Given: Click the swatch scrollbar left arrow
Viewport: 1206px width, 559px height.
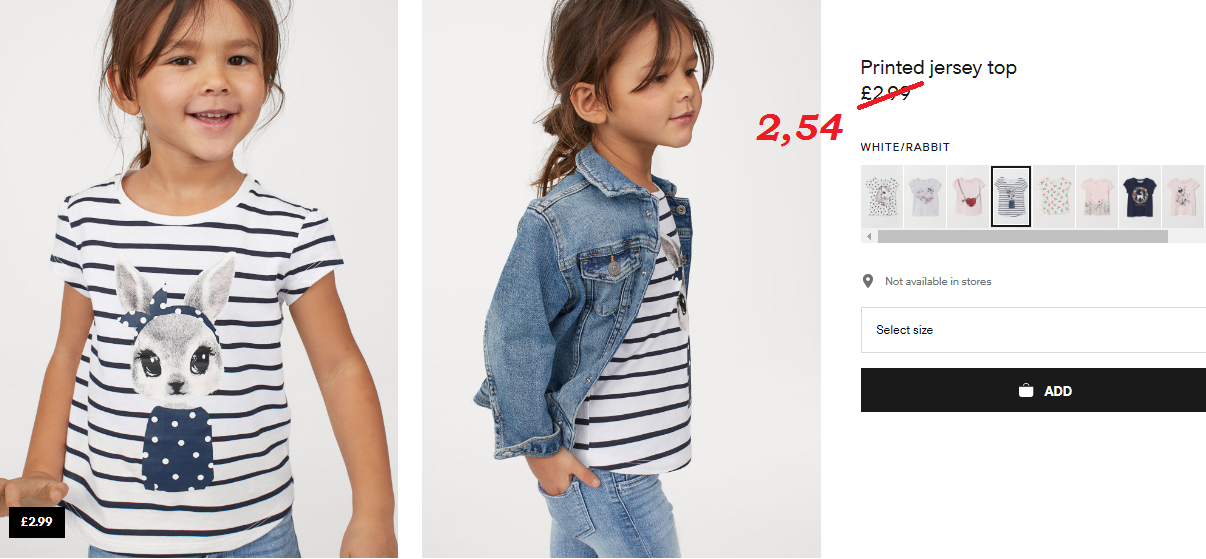Looking at the screenshot, I should point(869,237).
